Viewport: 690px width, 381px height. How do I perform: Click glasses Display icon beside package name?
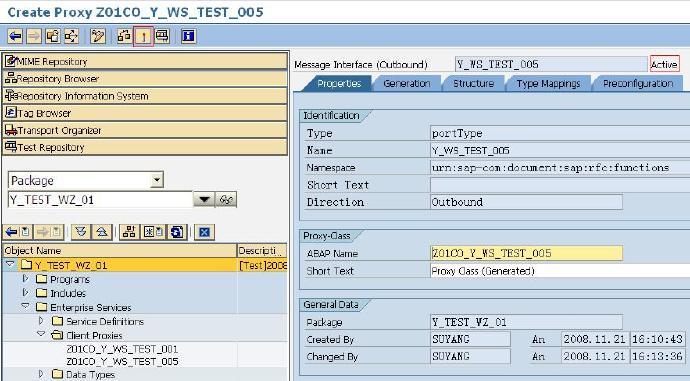tap(226, 200)
